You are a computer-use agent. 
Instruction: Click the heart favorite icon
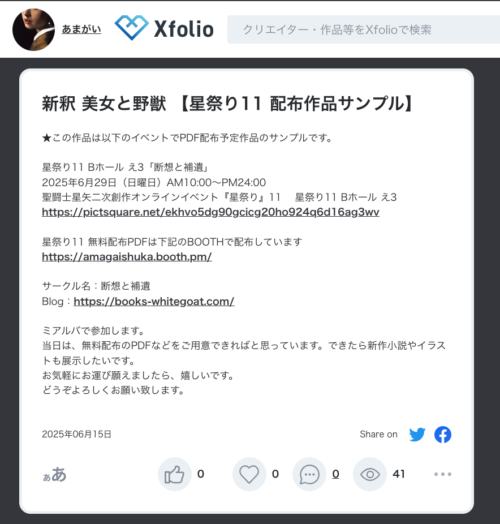(x=249, y=474)
